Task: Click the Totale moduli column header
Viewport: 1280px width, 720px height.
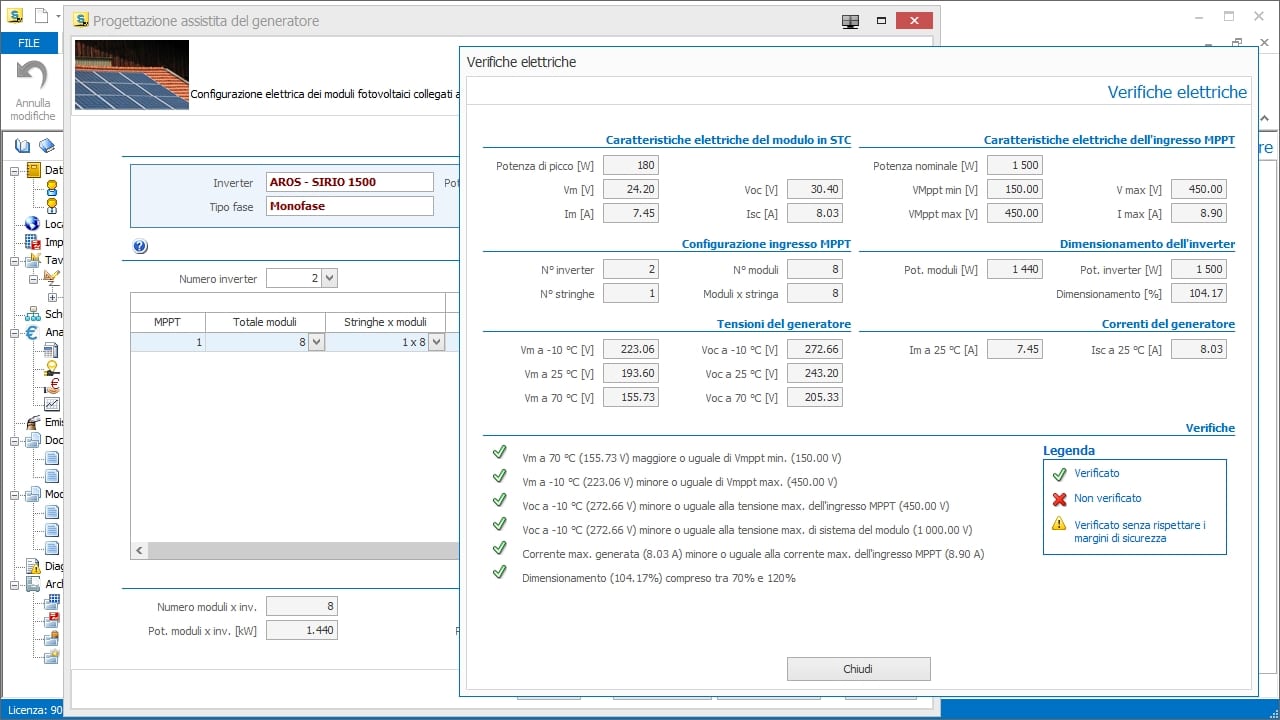Action: click(265, 322)
